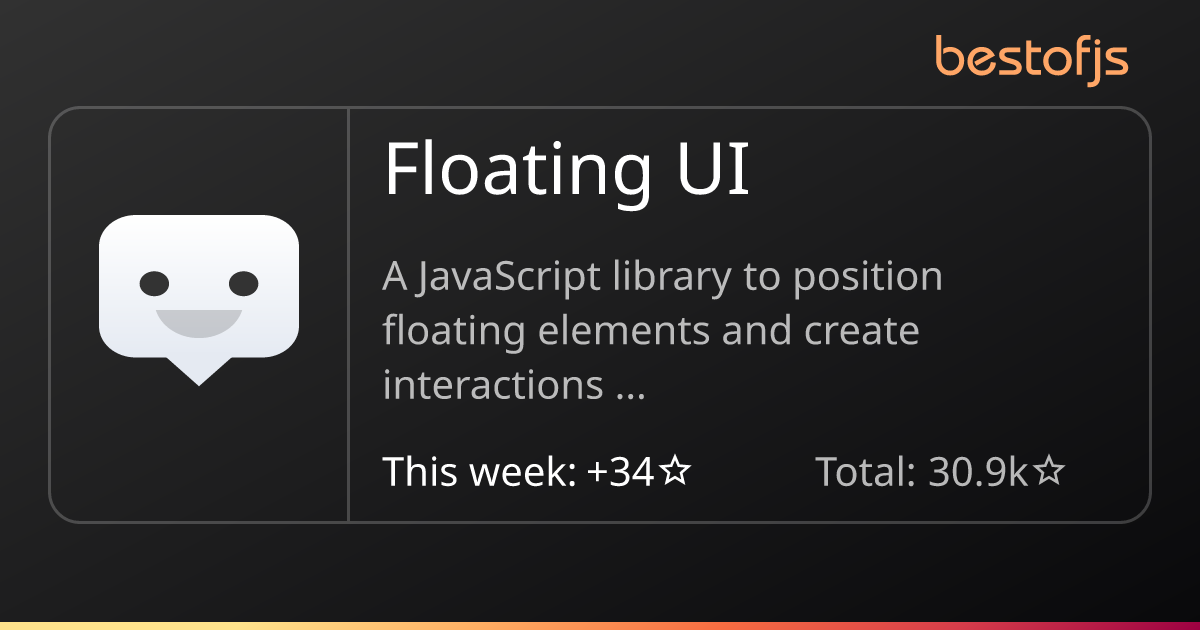This screenshot has height=630, width=1200.
Task: Click the "js" letters in bestofjs logo
Action: [1108, 60]
